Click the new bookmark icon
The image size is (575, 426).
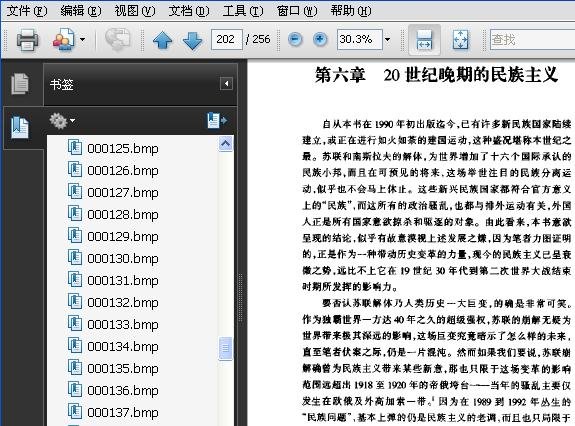pos(217,120)
